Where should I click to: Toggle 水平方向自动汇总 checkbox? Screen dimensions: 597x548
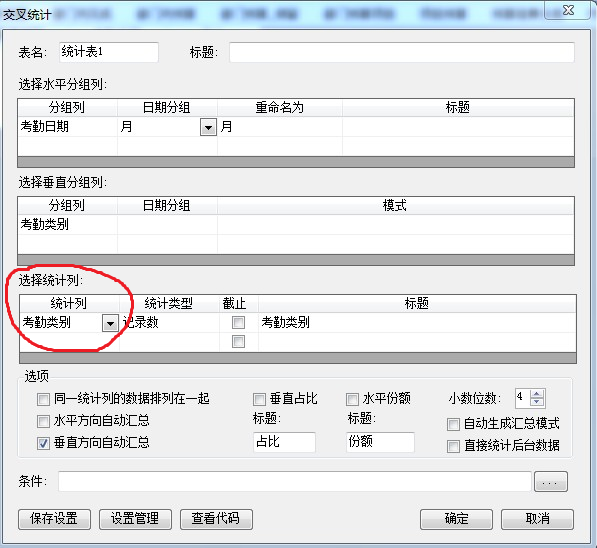point(43,421)
